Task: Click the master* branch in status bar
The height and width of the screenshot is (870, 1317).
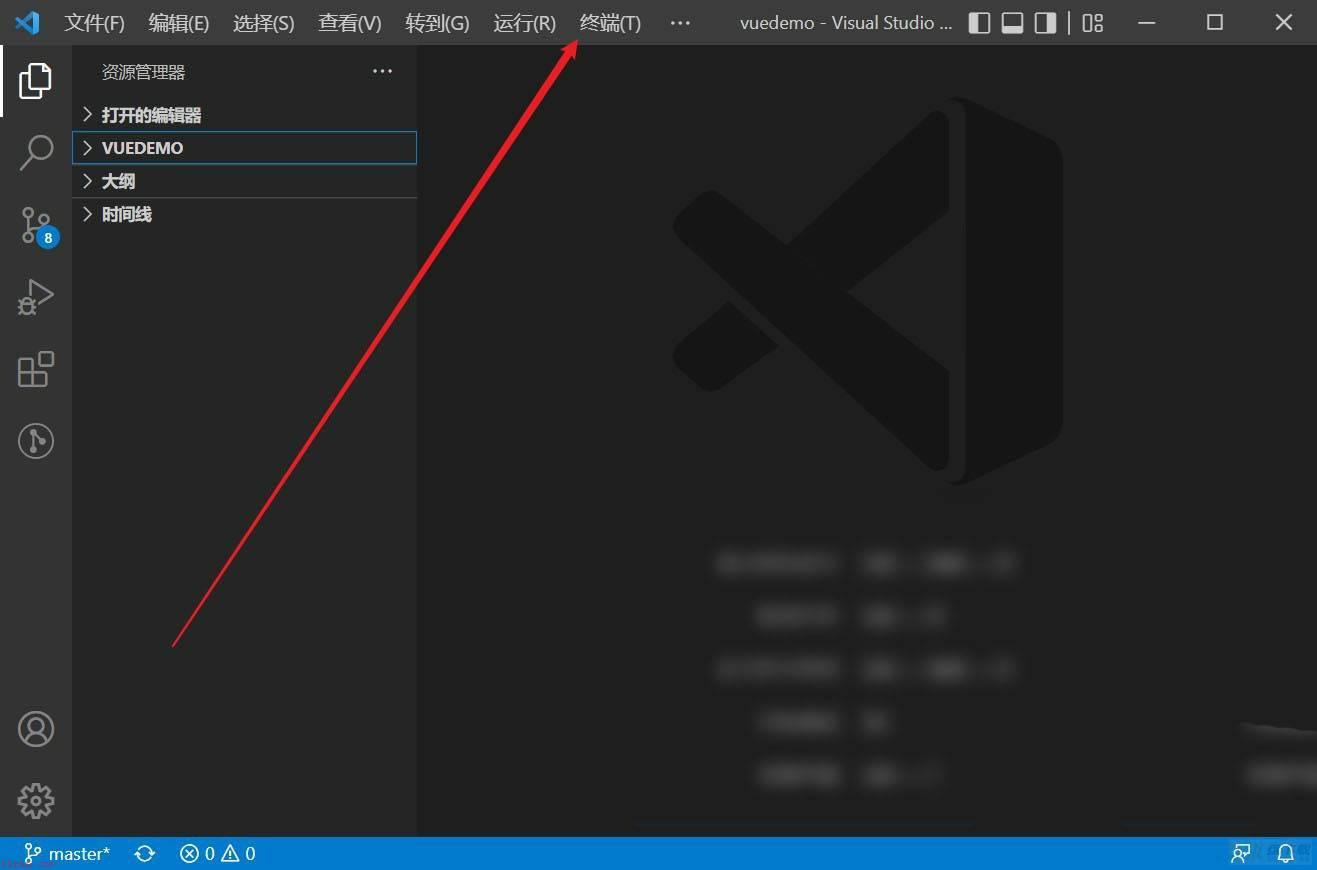Action: (x=67, y=854)
